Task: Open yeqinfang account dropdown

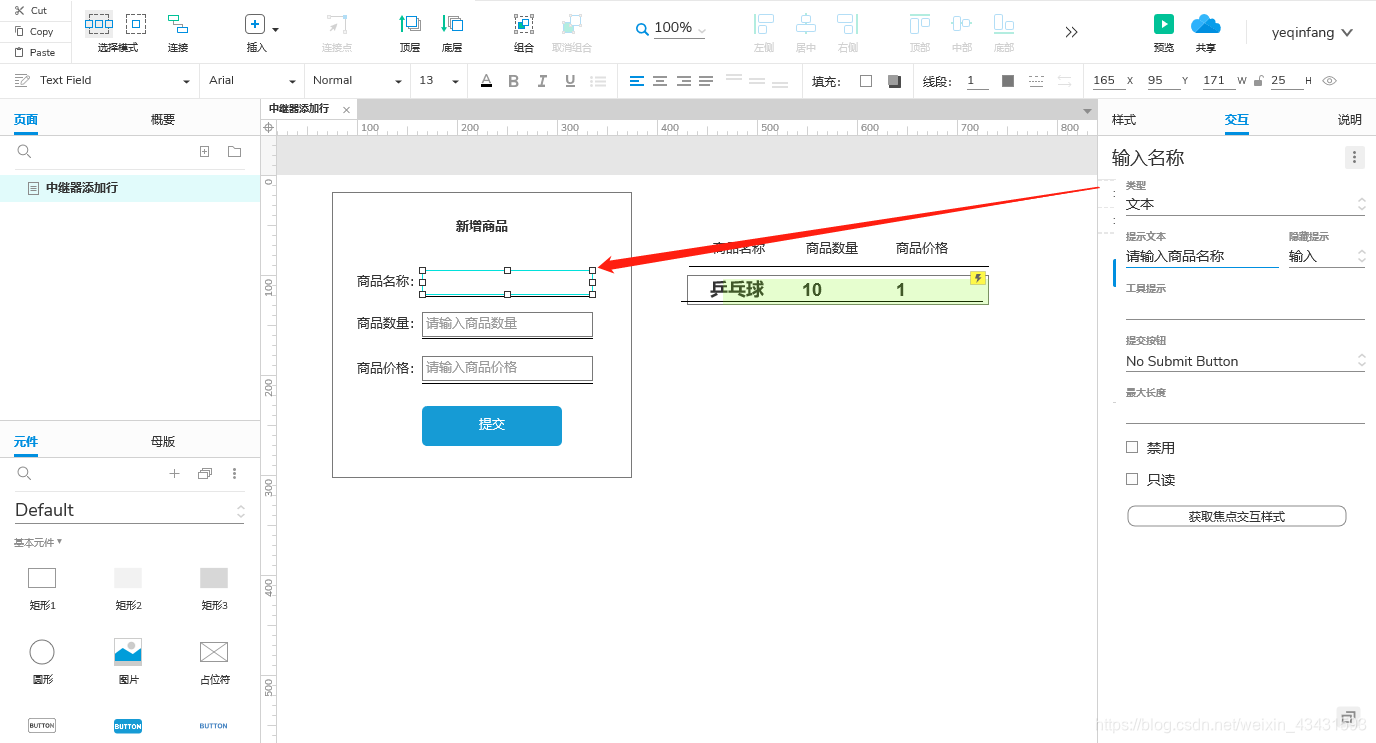Action: [1312, 32]
